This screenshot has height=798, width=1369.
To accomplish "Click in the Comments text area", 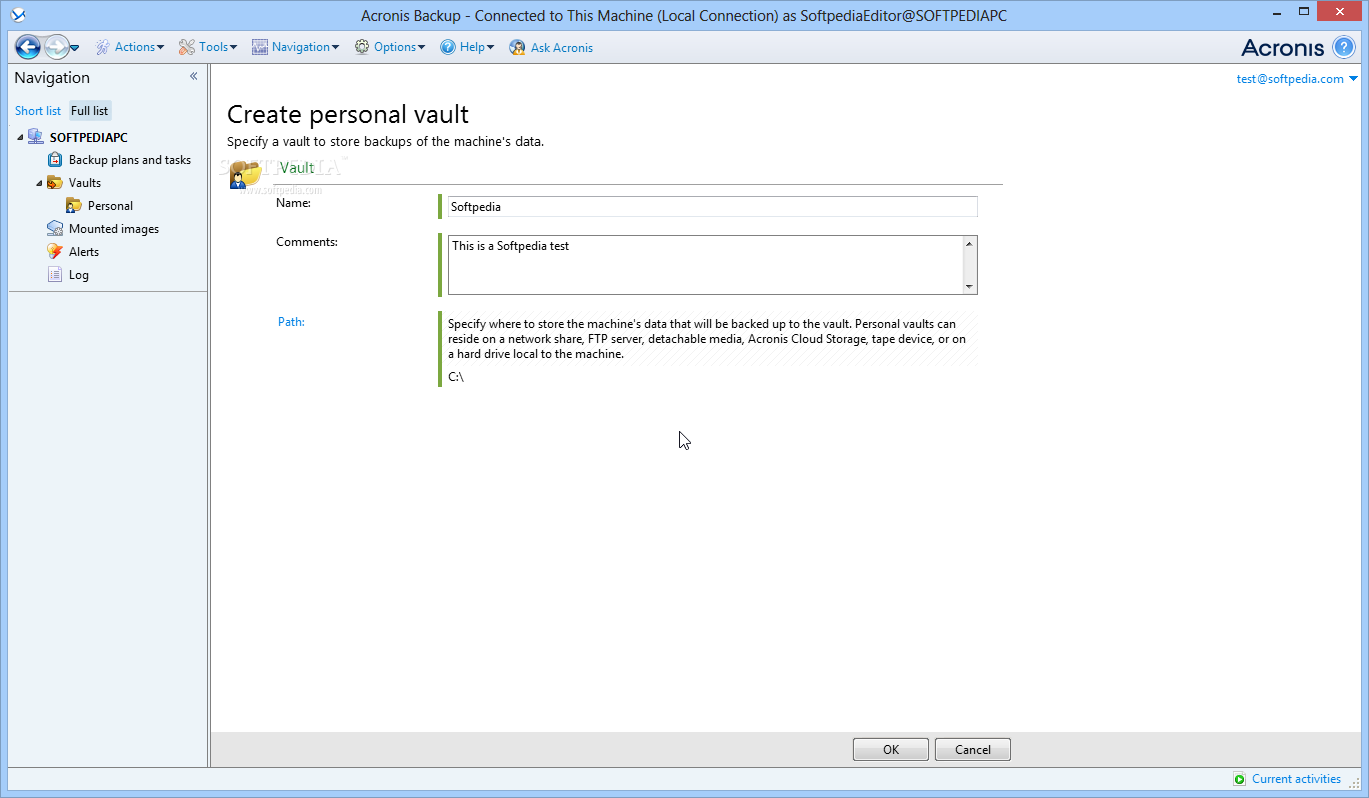I will [705, 265].
